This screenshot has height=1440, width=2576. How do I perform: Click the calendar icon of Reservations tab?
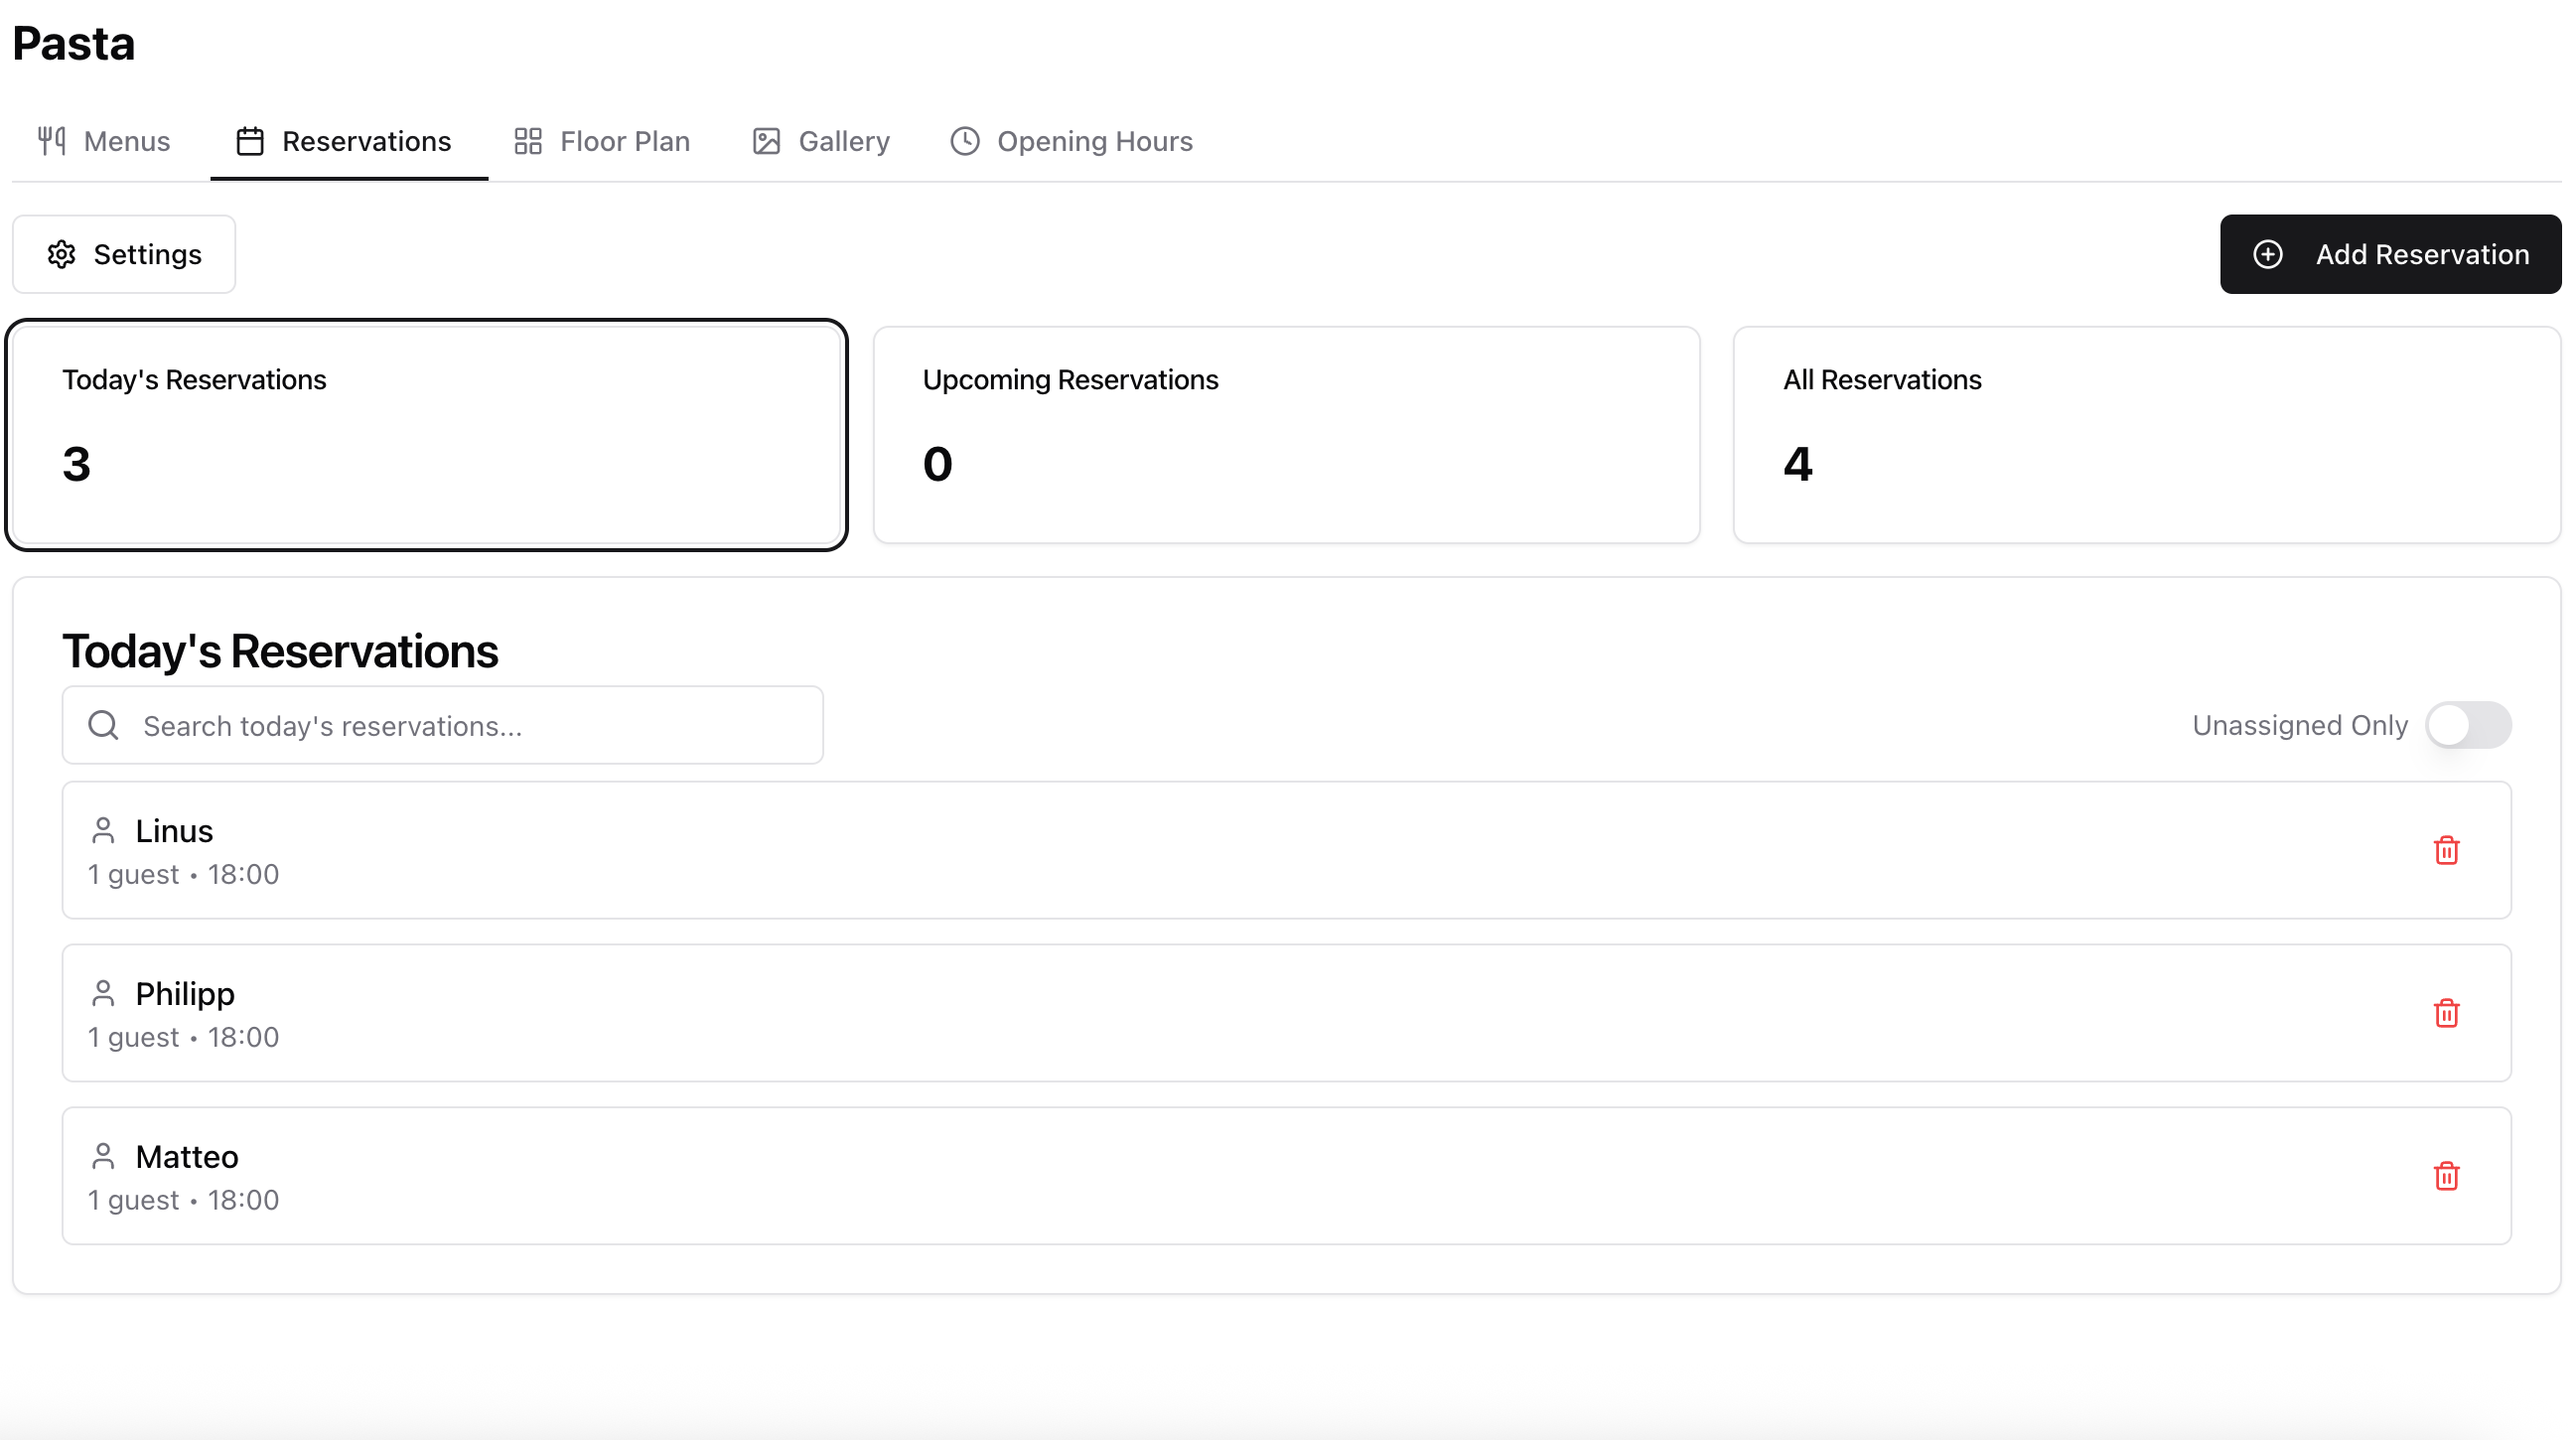pos(250,141)
